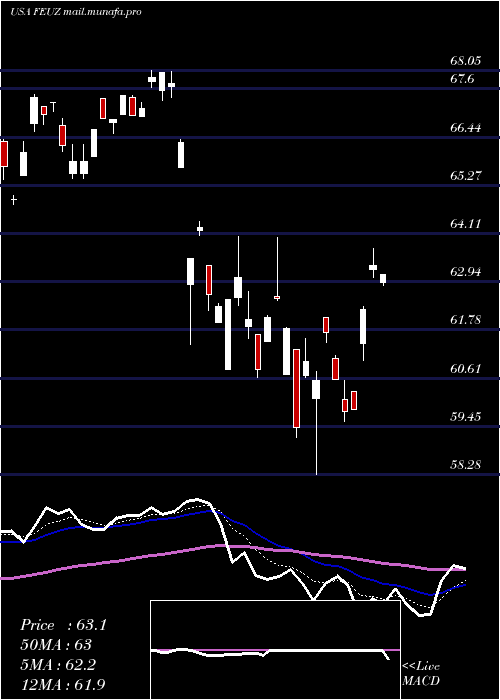
Task: Click the 66.44 price axis label
Action: (465, 128)
